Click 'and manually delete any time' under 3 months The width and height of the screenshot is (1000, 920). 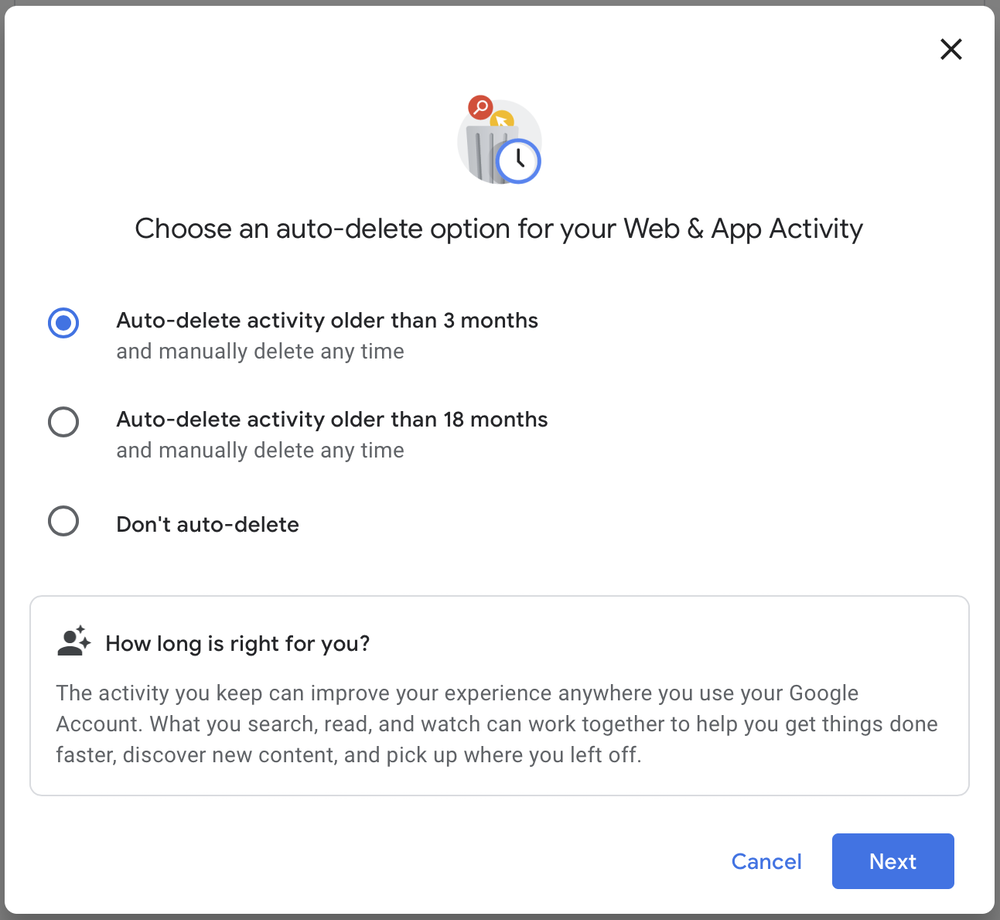coord(260,351)
